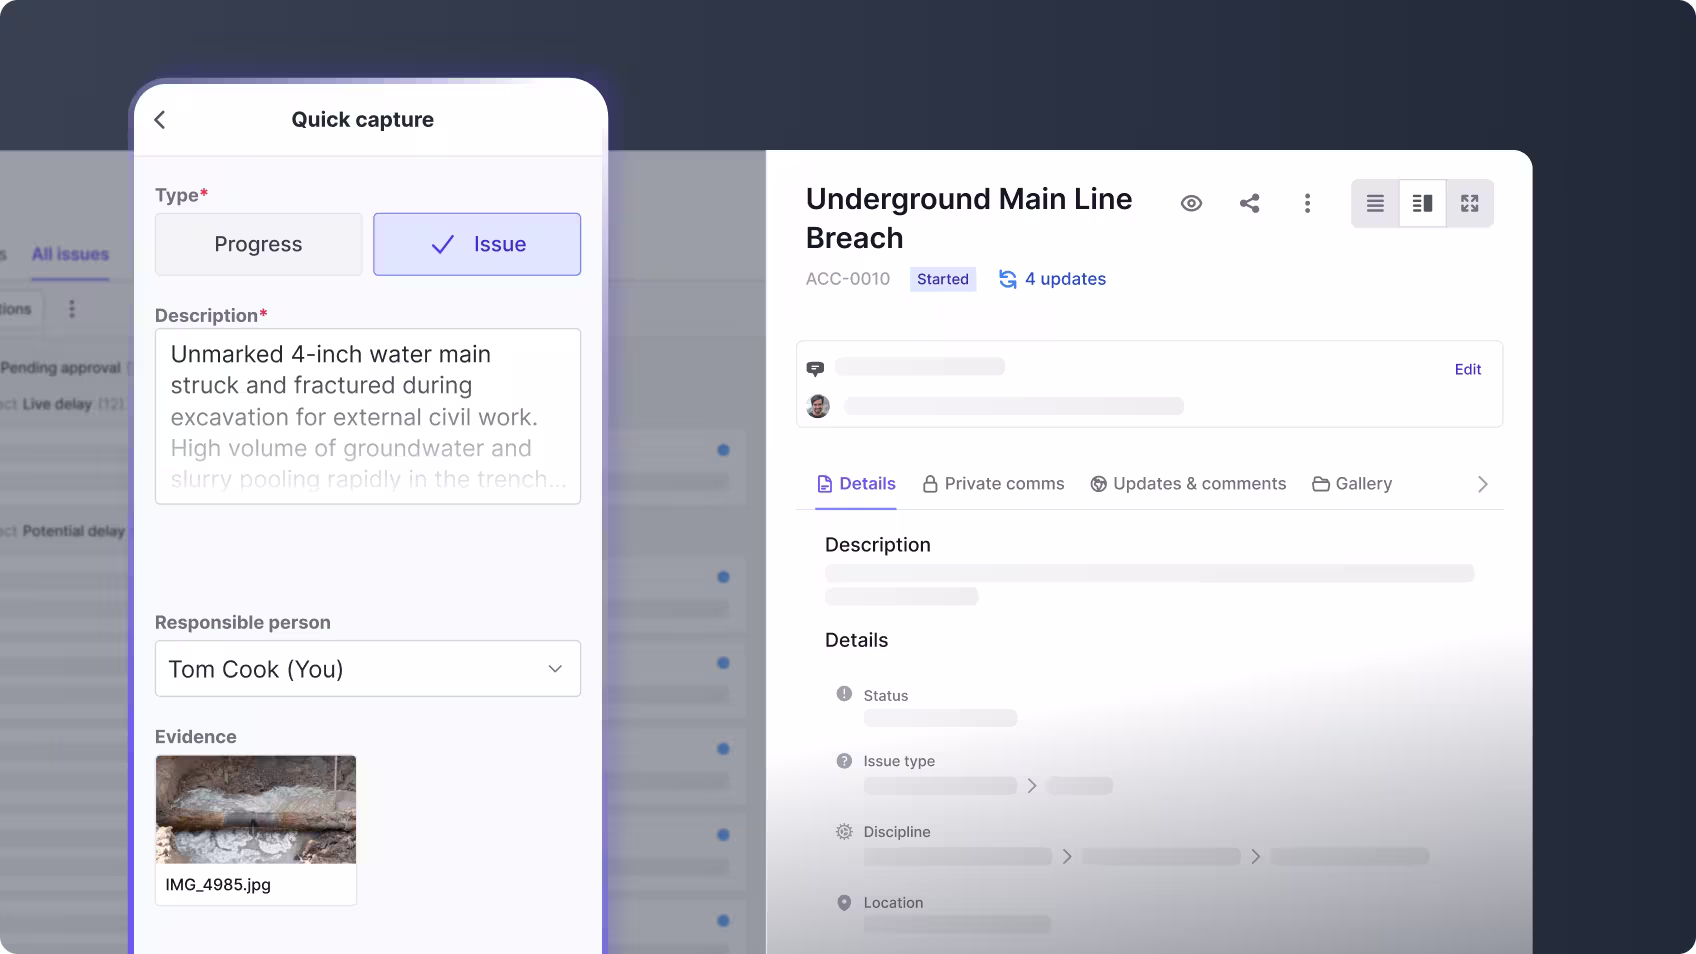1696x954 pixels.
Task: Click Edit on the comment card
Action: [x=1467, y=369]
